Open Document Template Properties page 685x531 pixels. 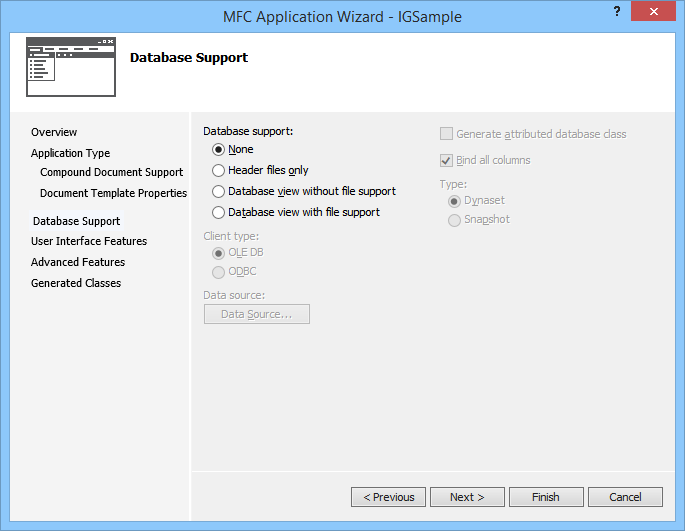113,193
